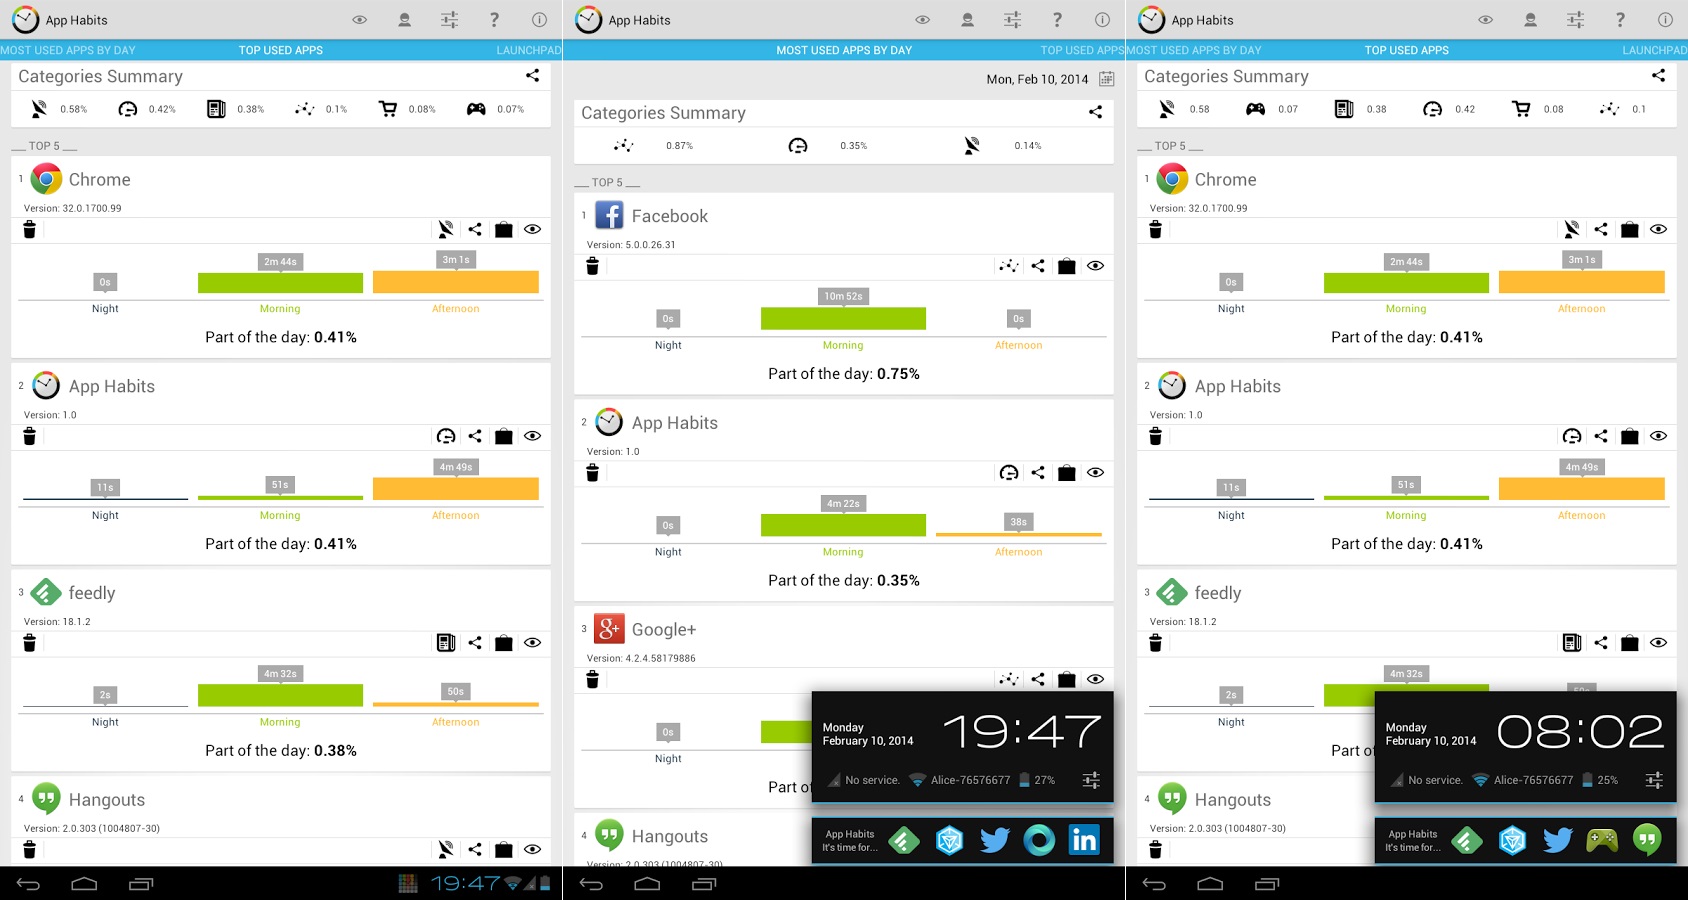Toggle the eye visibility icon for Google+

coord(1096,680)
